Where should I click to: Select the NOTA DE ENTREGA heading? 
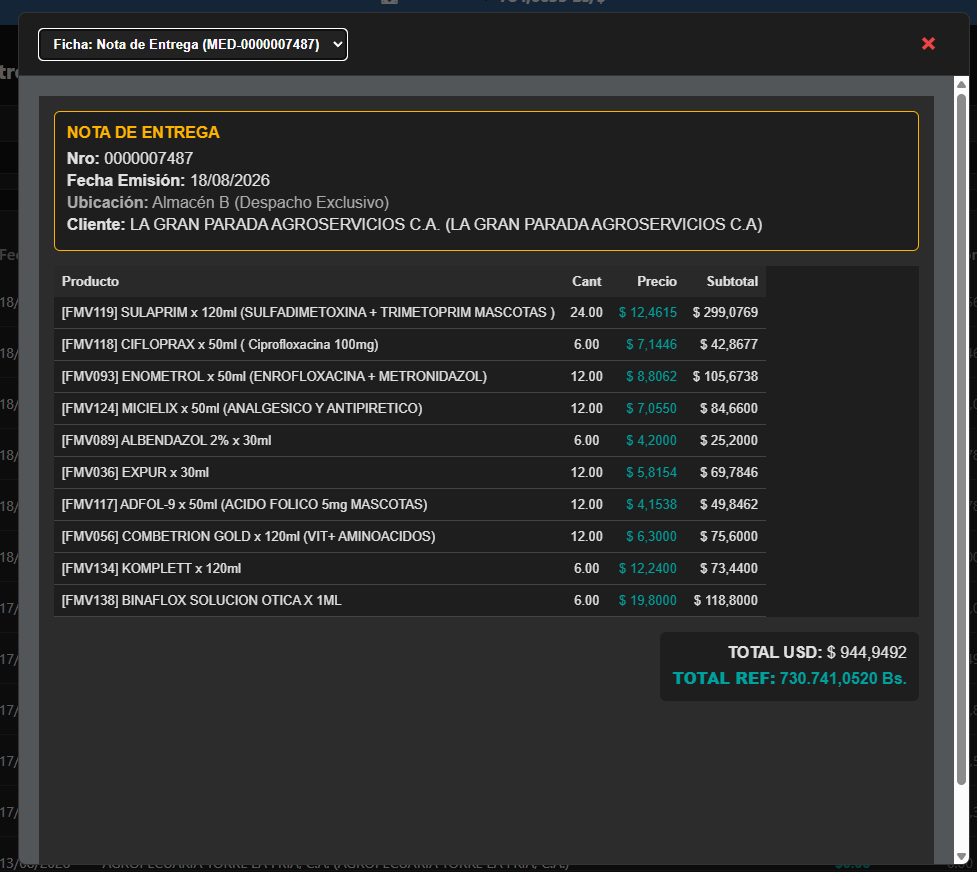tap(143, 132)
